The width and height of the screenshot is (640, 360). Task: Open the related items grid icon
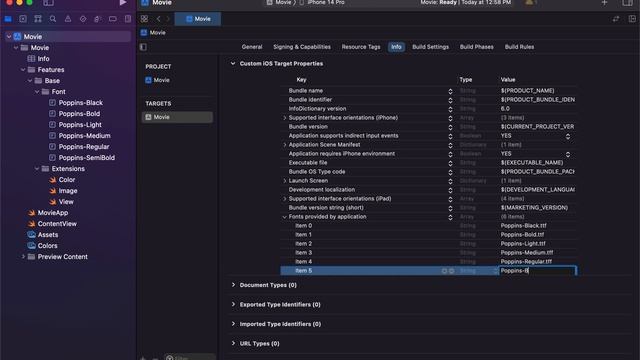click(144, 19)
